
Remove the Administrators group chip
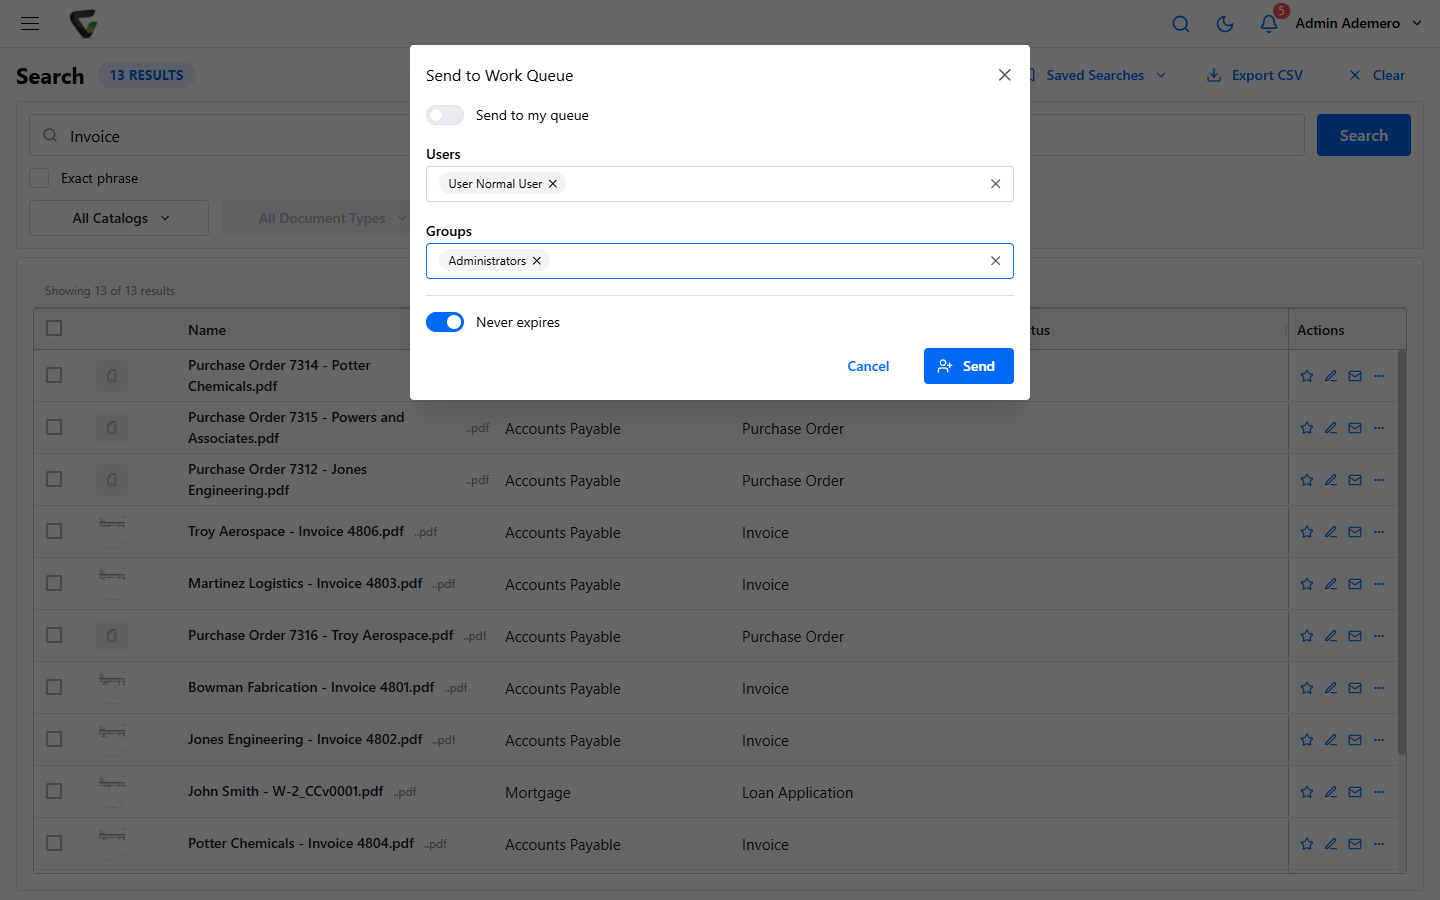click(537, 261)
